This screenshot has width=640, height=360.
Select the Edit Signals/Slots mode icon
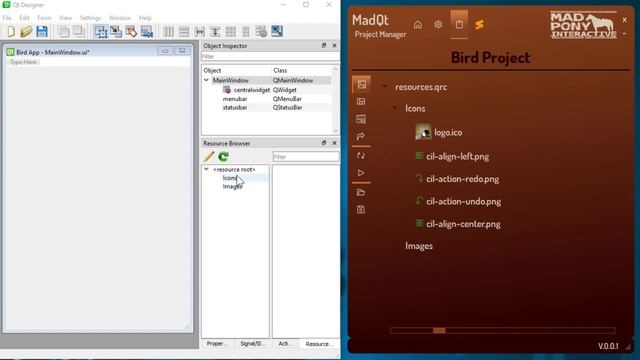click(x=116, y=31)
